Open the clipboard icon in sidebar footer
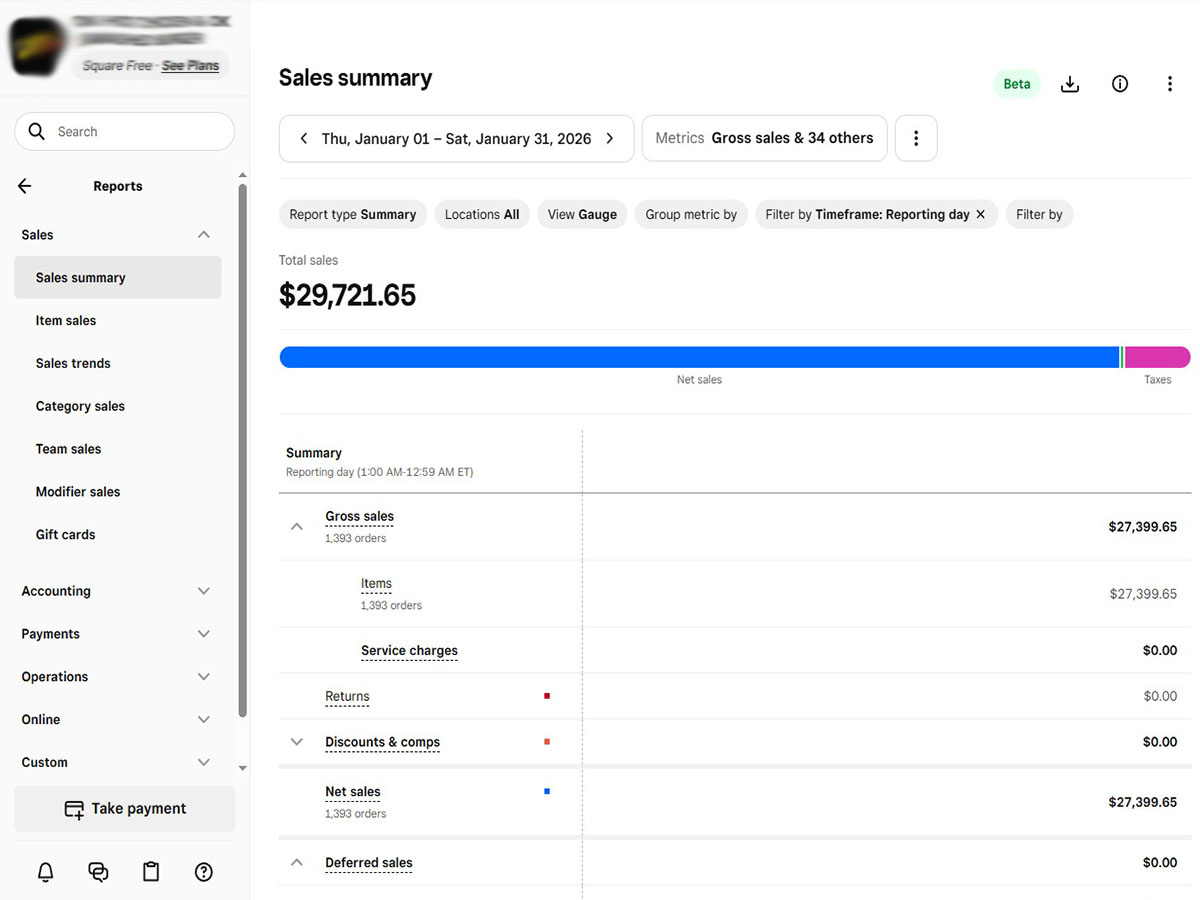Image resolution: width=1200 pixels, height=900 pixels. click(x=151, y=872)
